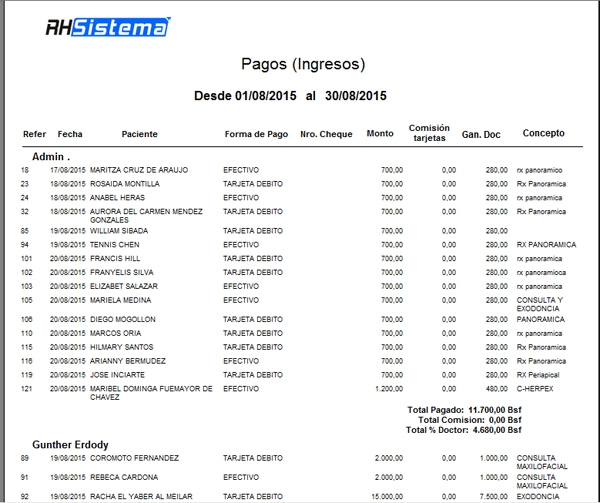The width and height of the screenshot is (600, 503).
Task: Select the 'Pagos (Ingresos)' report title
Action: (x=303, y=64)
